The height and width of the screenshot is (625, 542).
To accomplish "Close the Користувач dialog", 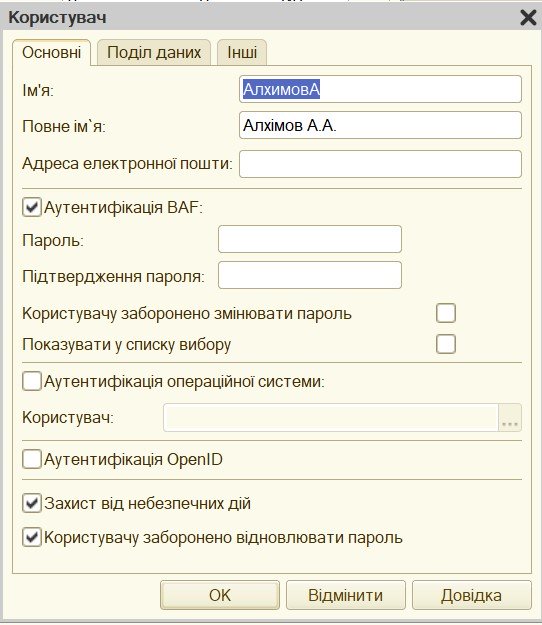I will (x=528, y=18).
